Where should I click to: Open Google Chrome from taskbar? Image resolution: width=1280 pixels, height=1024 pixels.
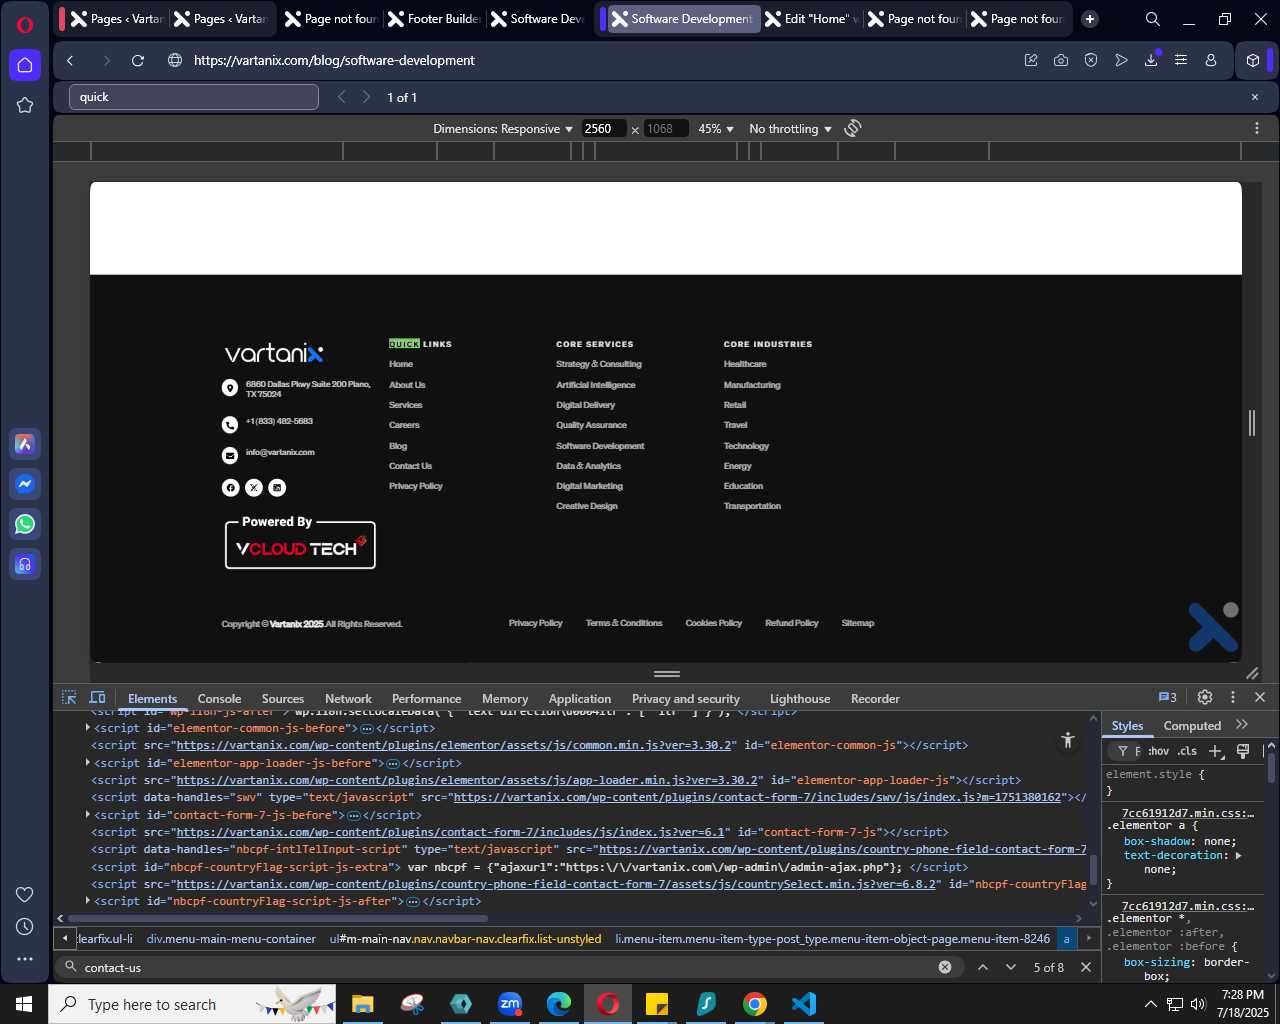[755, 1004]
